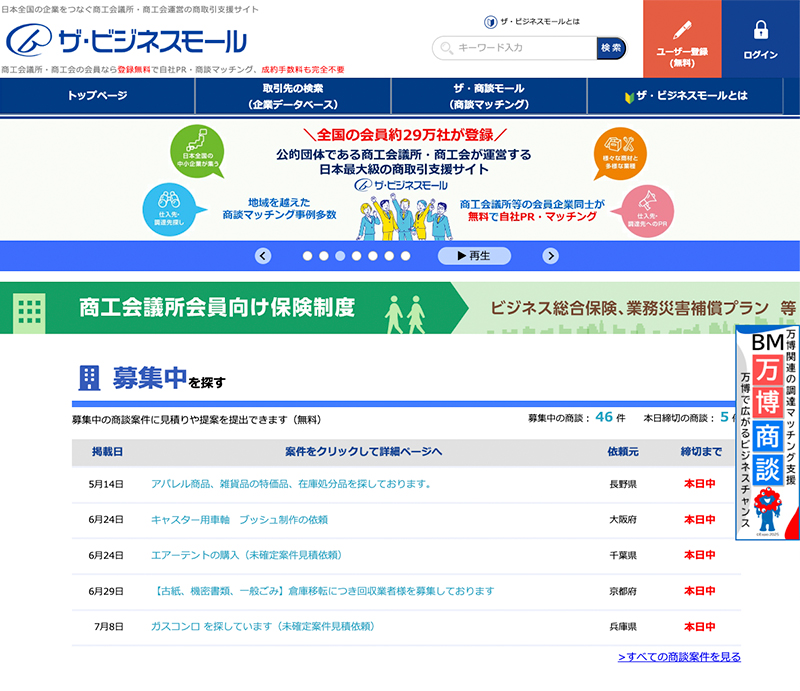
Task: Click the user registration pencil icon
Action: point(681,30)
